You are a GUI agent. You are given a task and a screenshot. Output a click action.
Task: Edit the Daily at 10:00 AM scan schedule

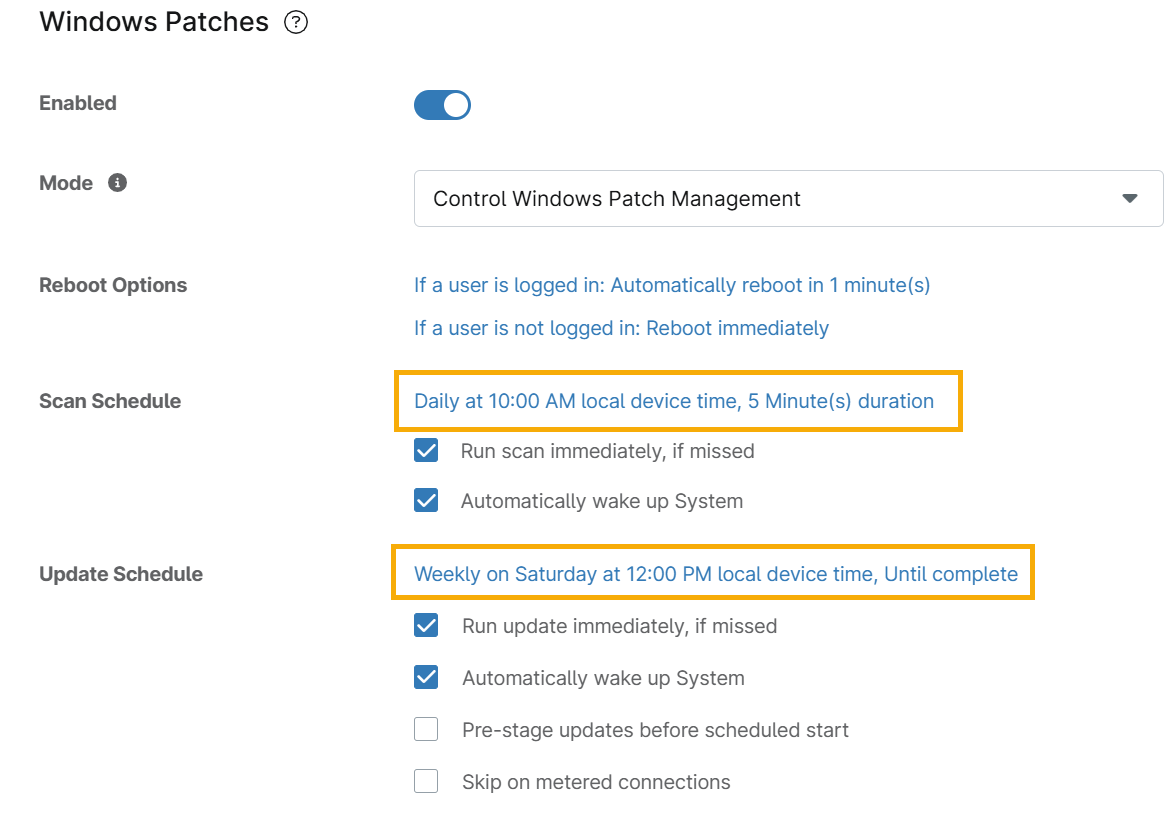pos(674,402)
